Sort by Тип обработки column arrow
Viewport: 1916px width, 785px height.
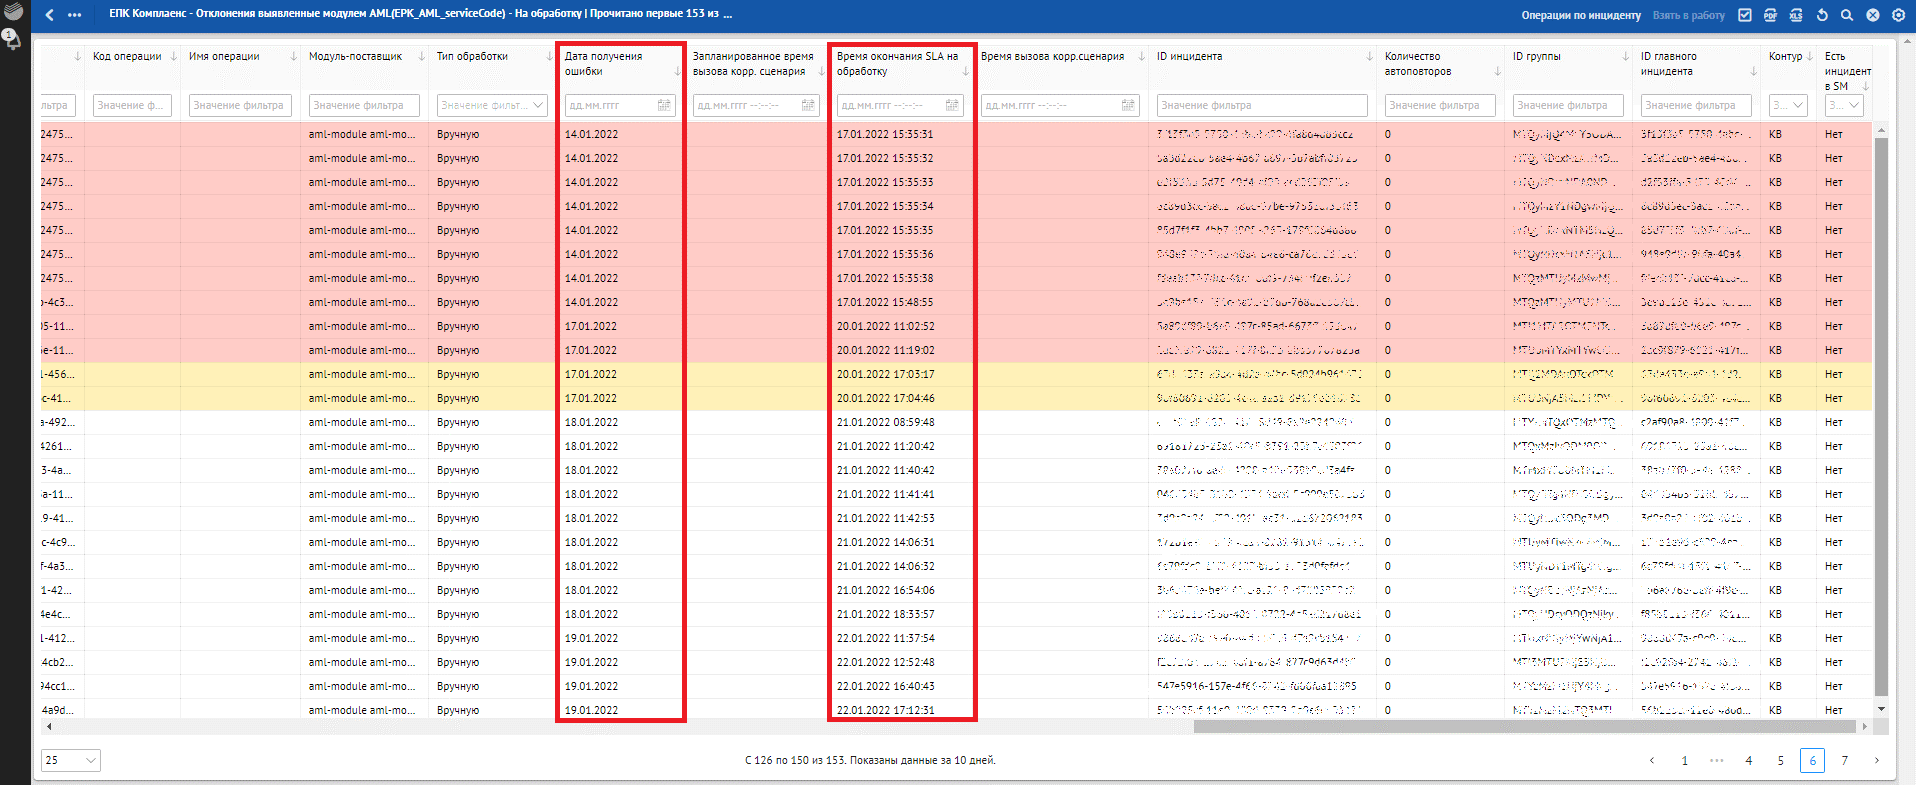(549, 57)
